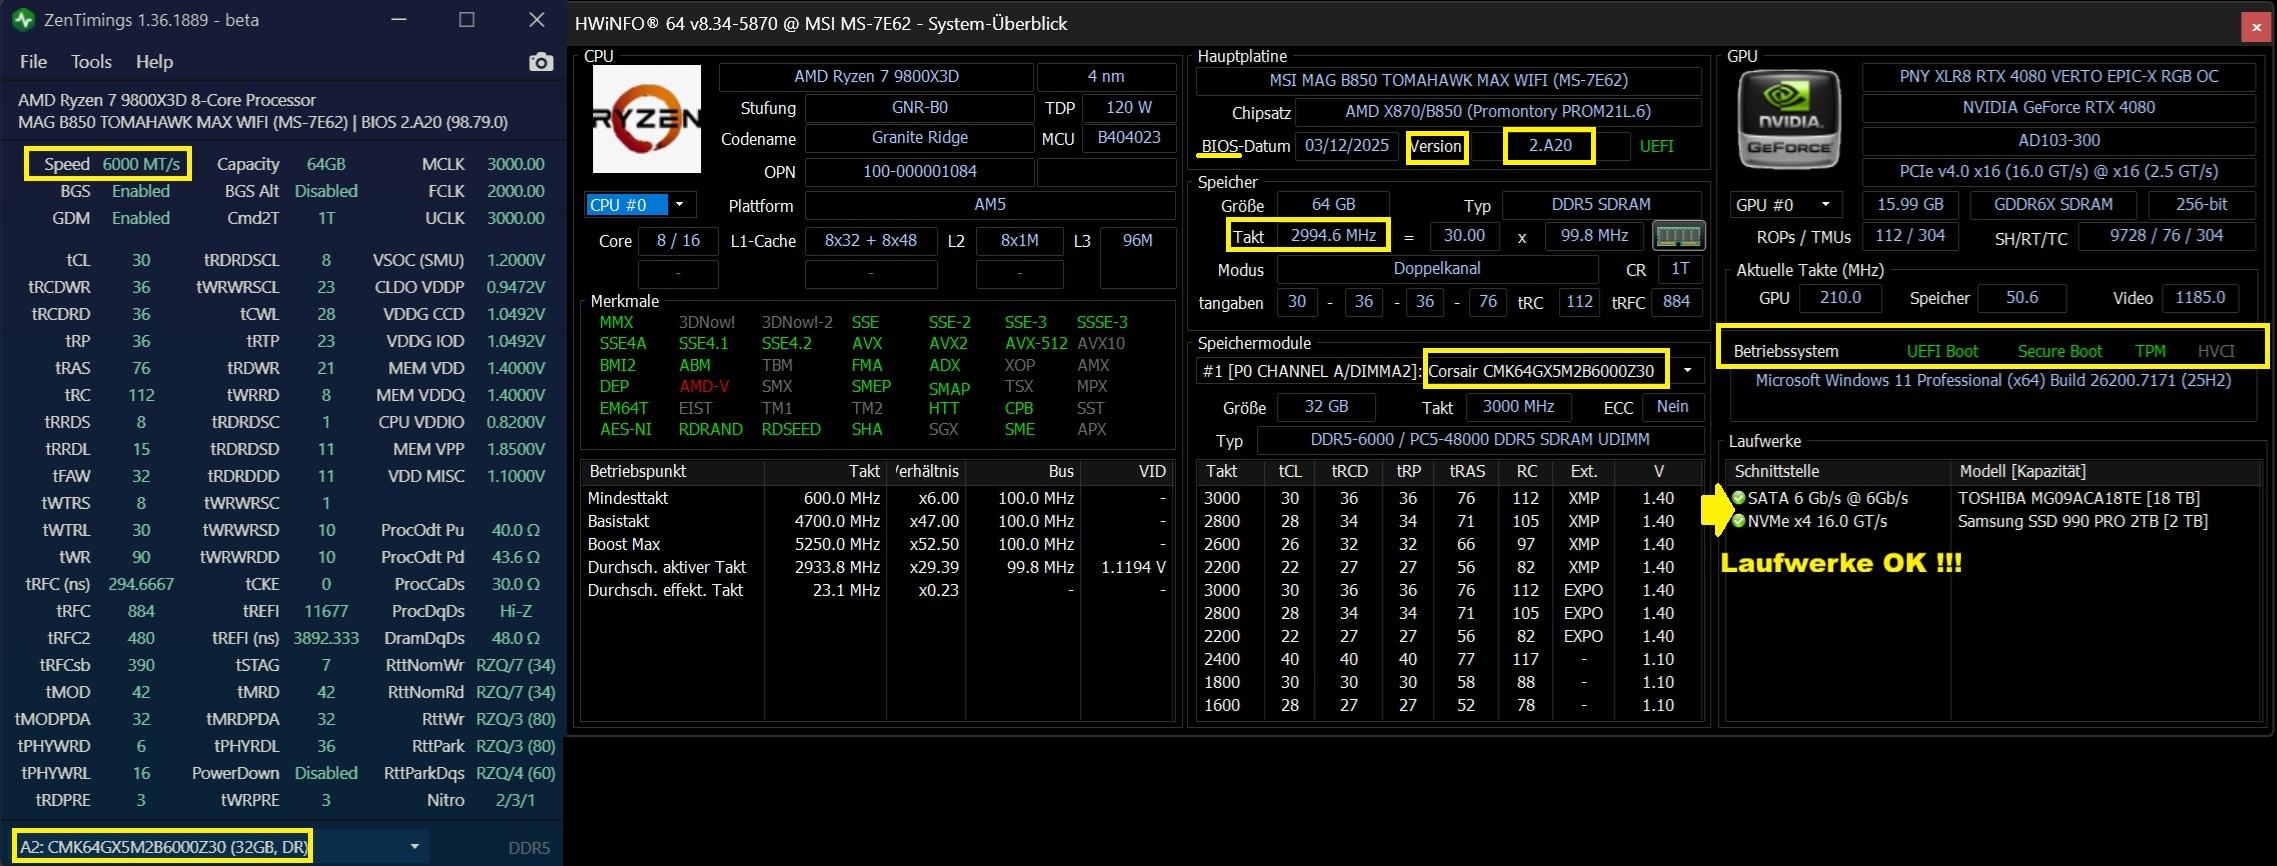2277x866 pixels.
Task: Click the UEFI Boot status label
Action: coord(1942,352)
